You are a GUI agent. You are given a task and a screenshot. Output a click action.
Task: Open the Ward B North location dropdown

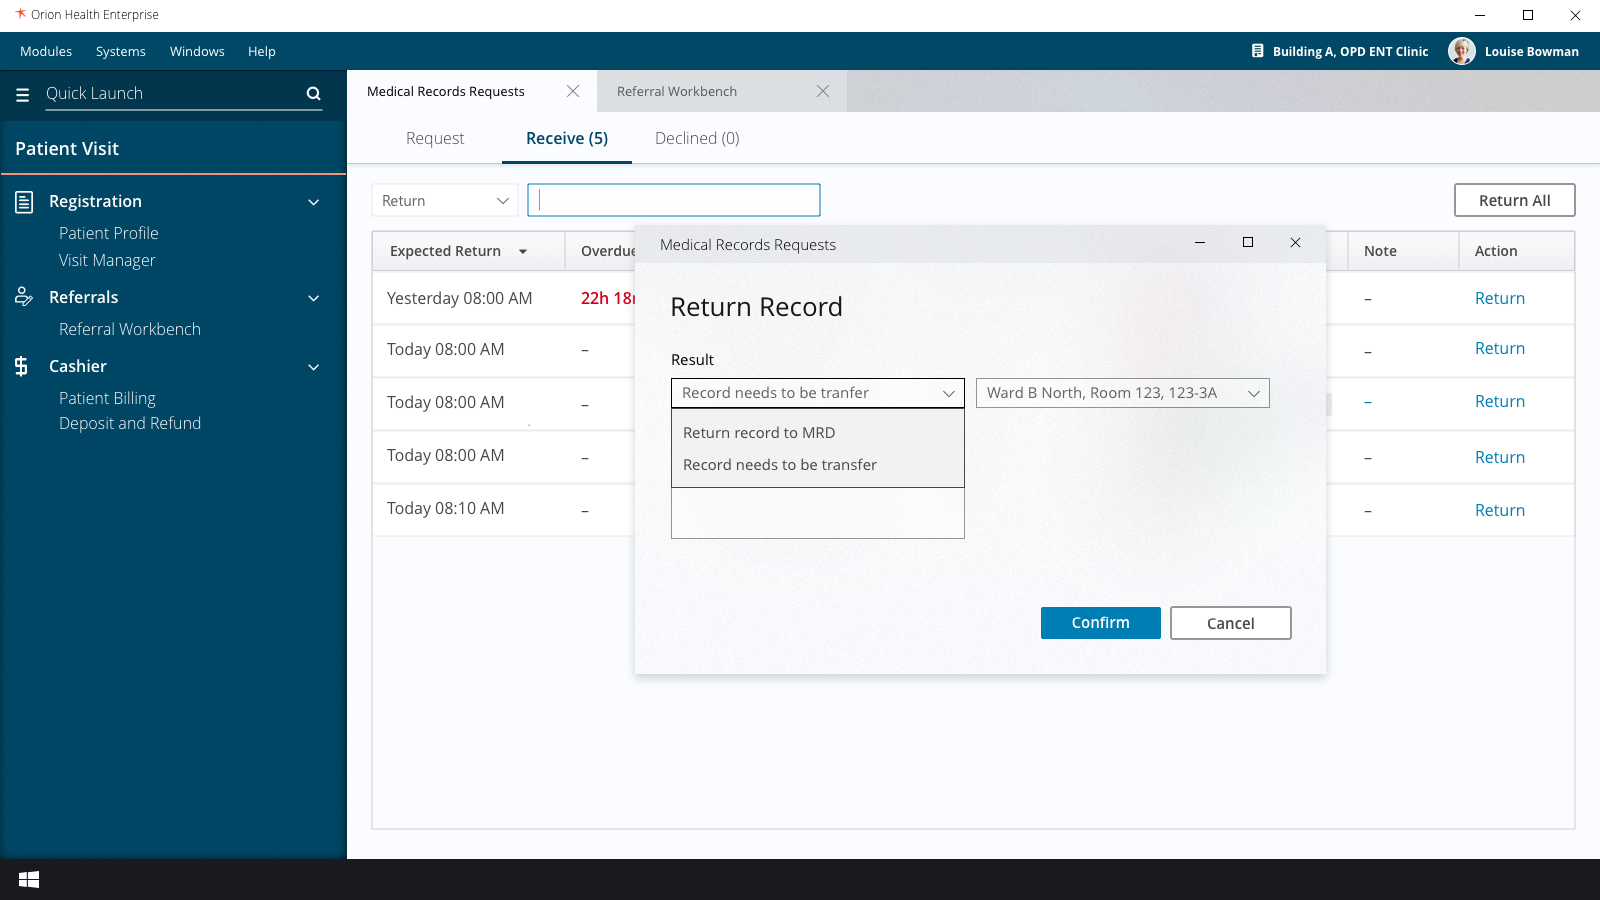[1123, 393]
